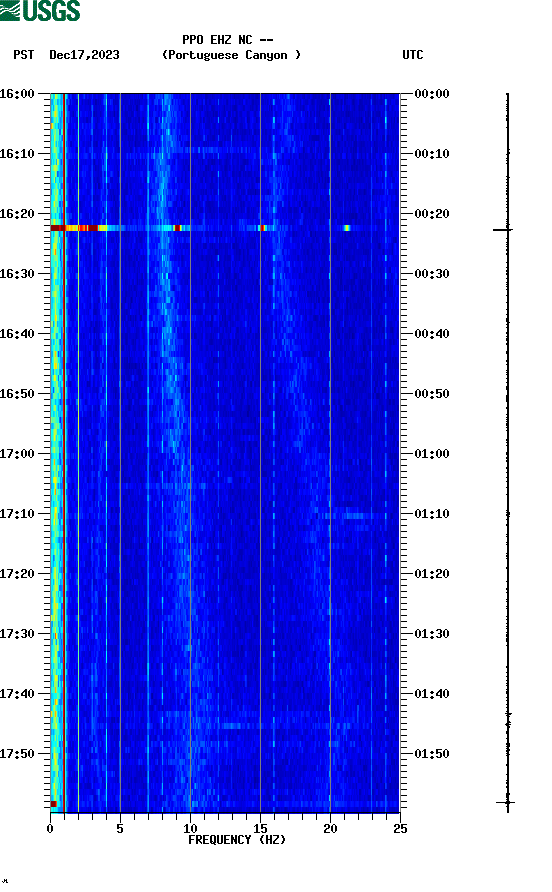
Task: Click the '25' frequency axis label
Action: pos(400,829)
